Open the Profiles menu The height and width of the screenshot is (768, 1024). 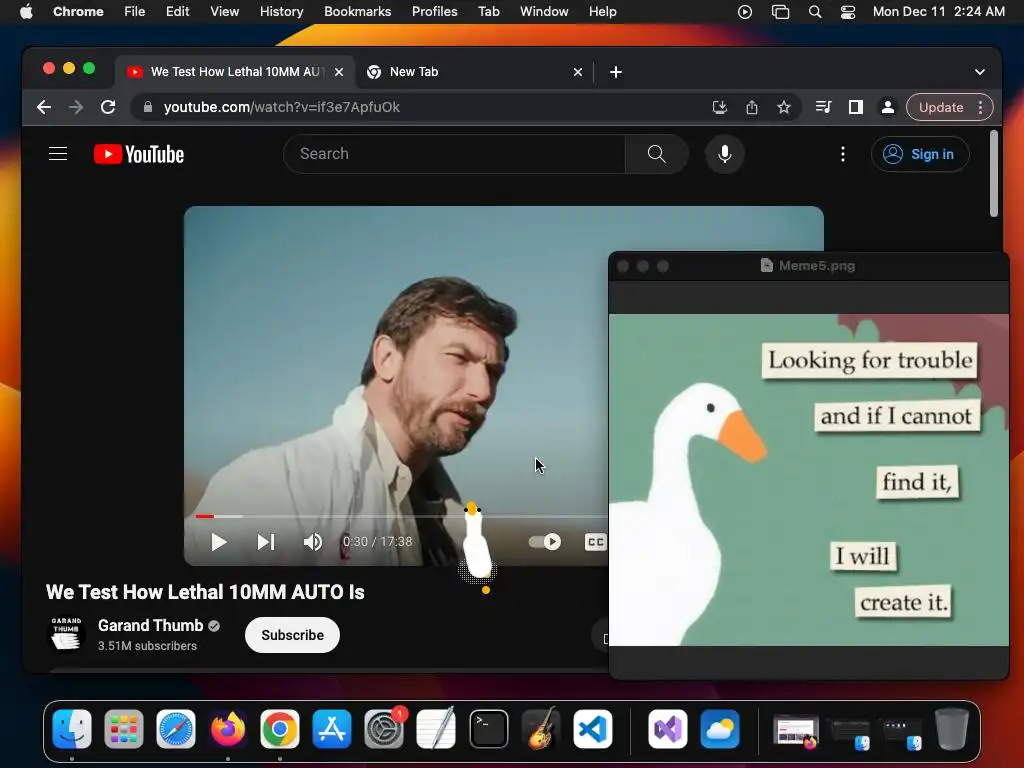tap(434, 12)
